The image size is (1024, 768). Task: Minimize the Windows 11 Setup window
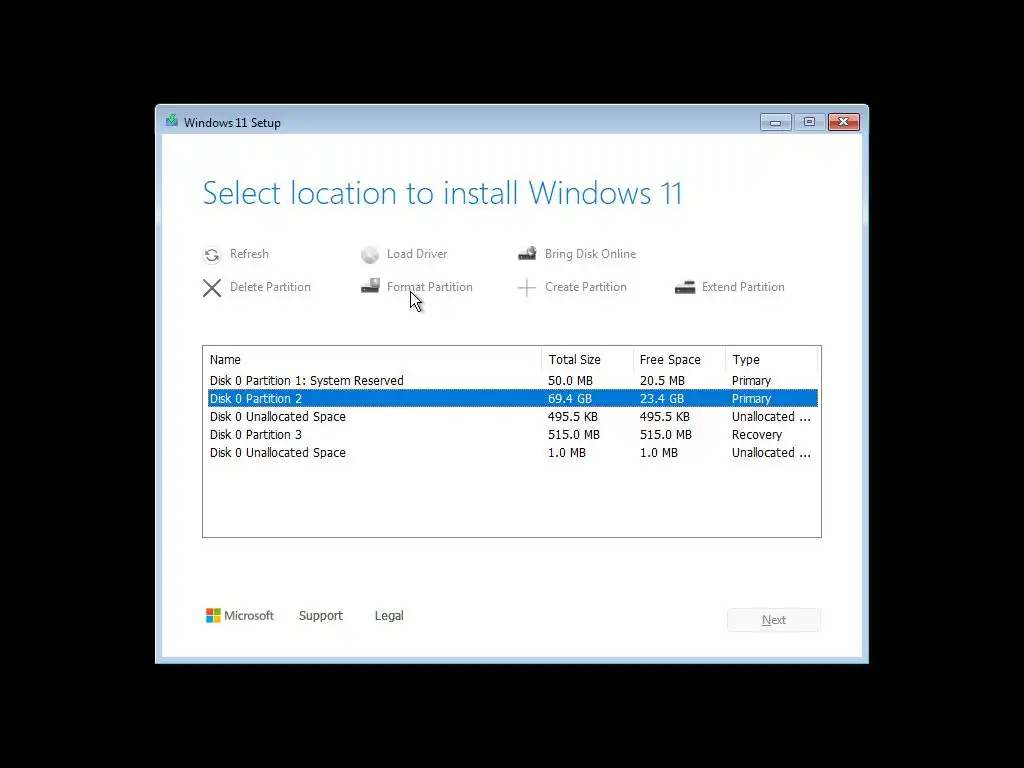click(x=775, y=122)
